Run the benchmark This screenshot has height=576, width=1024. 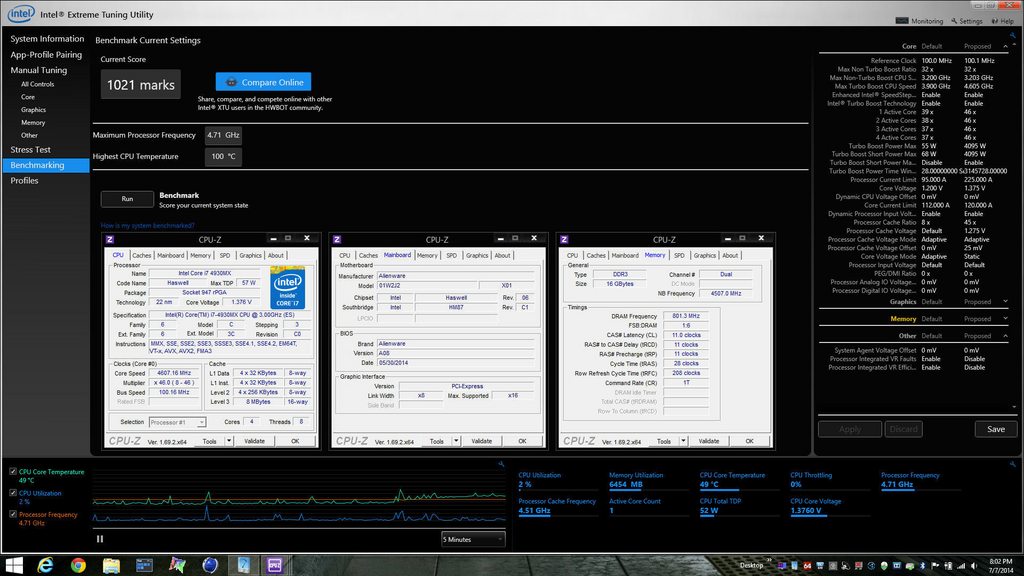pos(127,199)
